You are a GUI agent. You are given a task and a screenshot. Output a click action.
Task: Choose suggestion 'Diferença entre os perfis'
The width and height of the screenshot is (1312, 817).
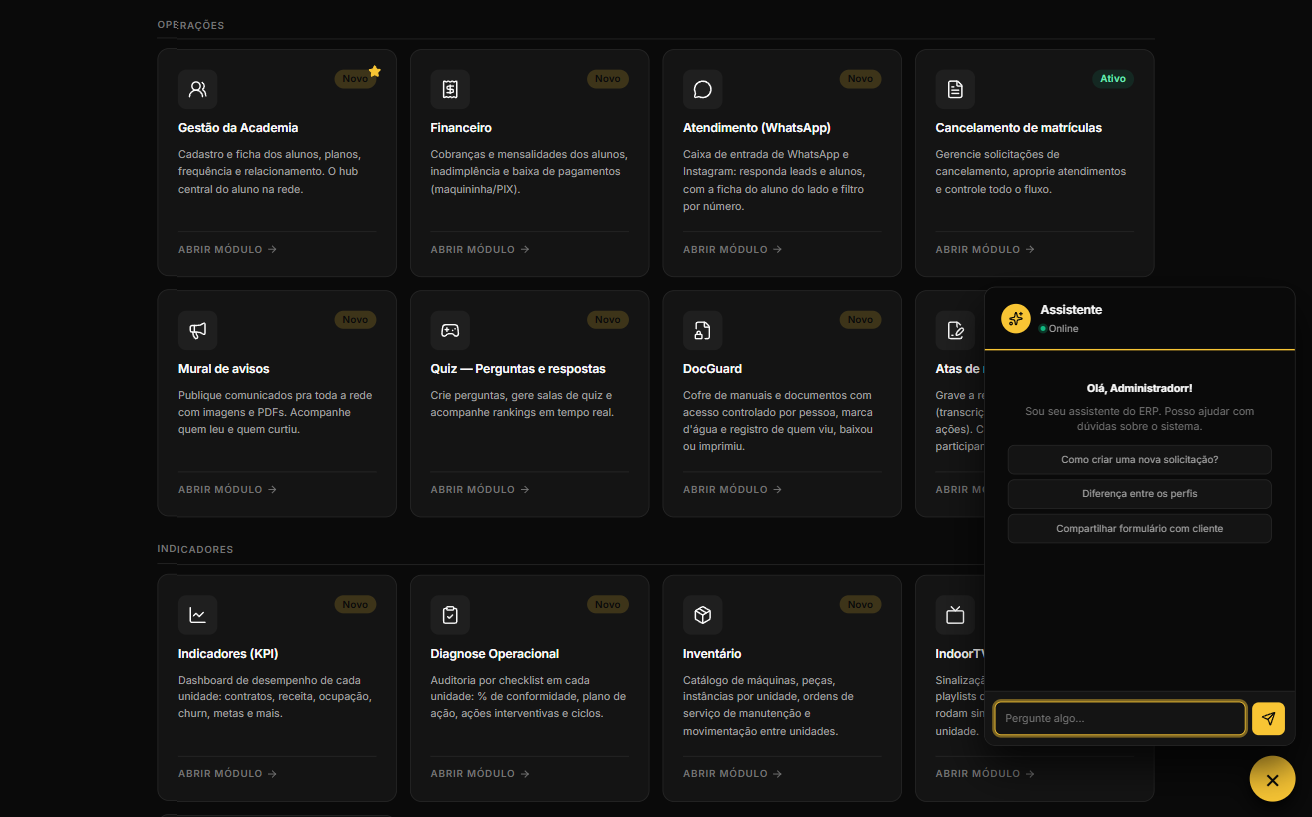pyautogui.click(x=1139, y=494)
